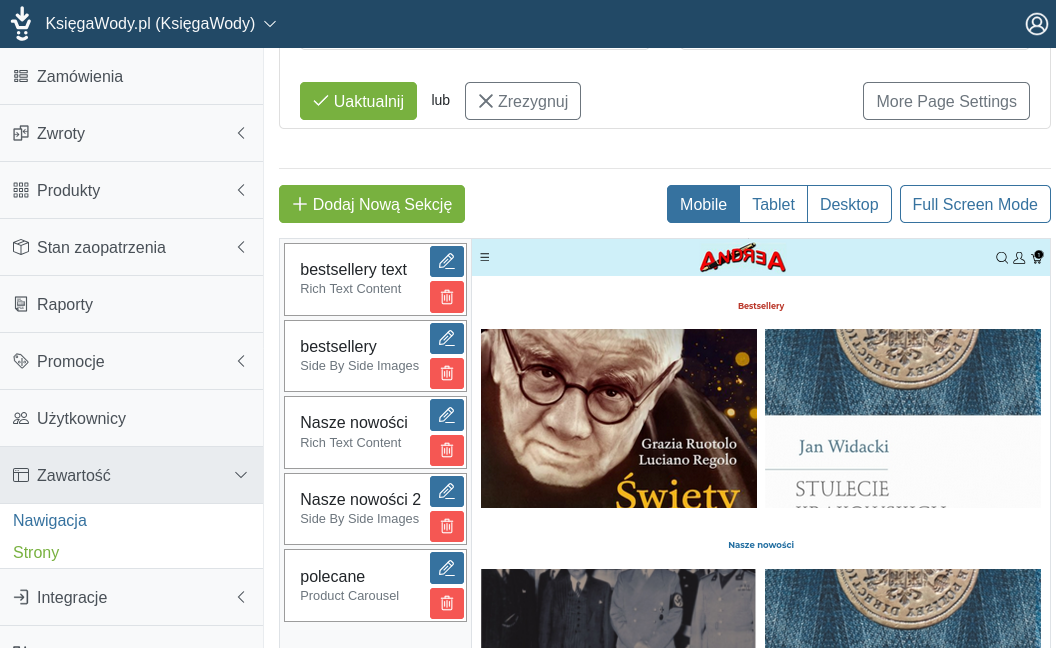Expand the Promocje menu chevron
Image resolution: width=1056 pixels, height=648 pixels.
click(x=241, y=361)
